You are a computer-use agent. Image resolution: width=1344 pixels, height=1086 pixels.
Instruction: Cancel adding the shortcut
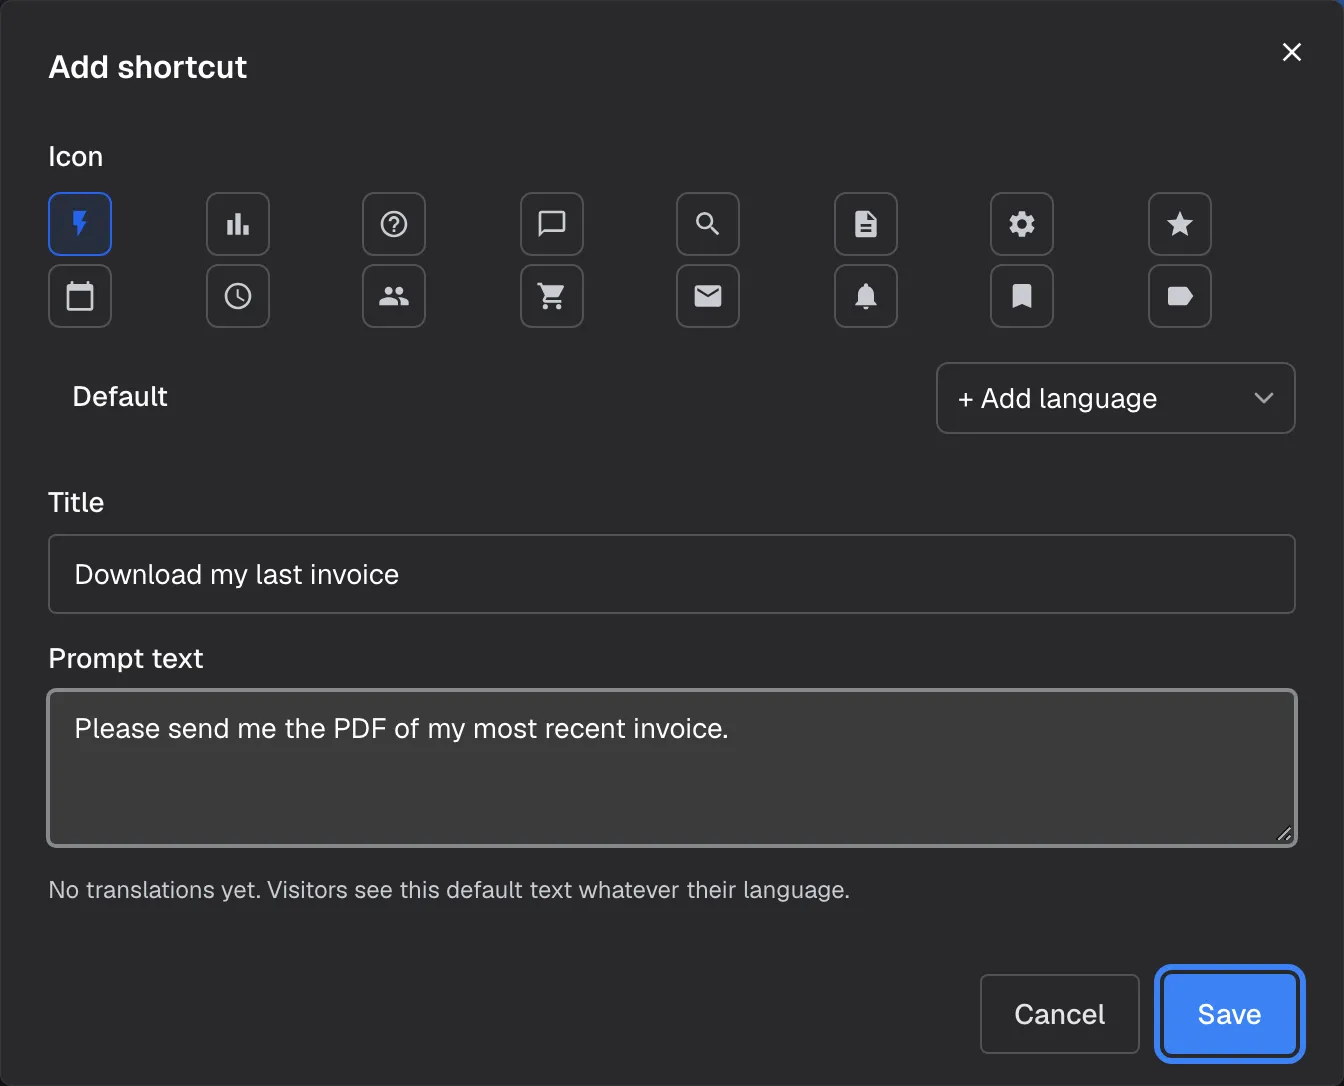coord(1060,1014)
